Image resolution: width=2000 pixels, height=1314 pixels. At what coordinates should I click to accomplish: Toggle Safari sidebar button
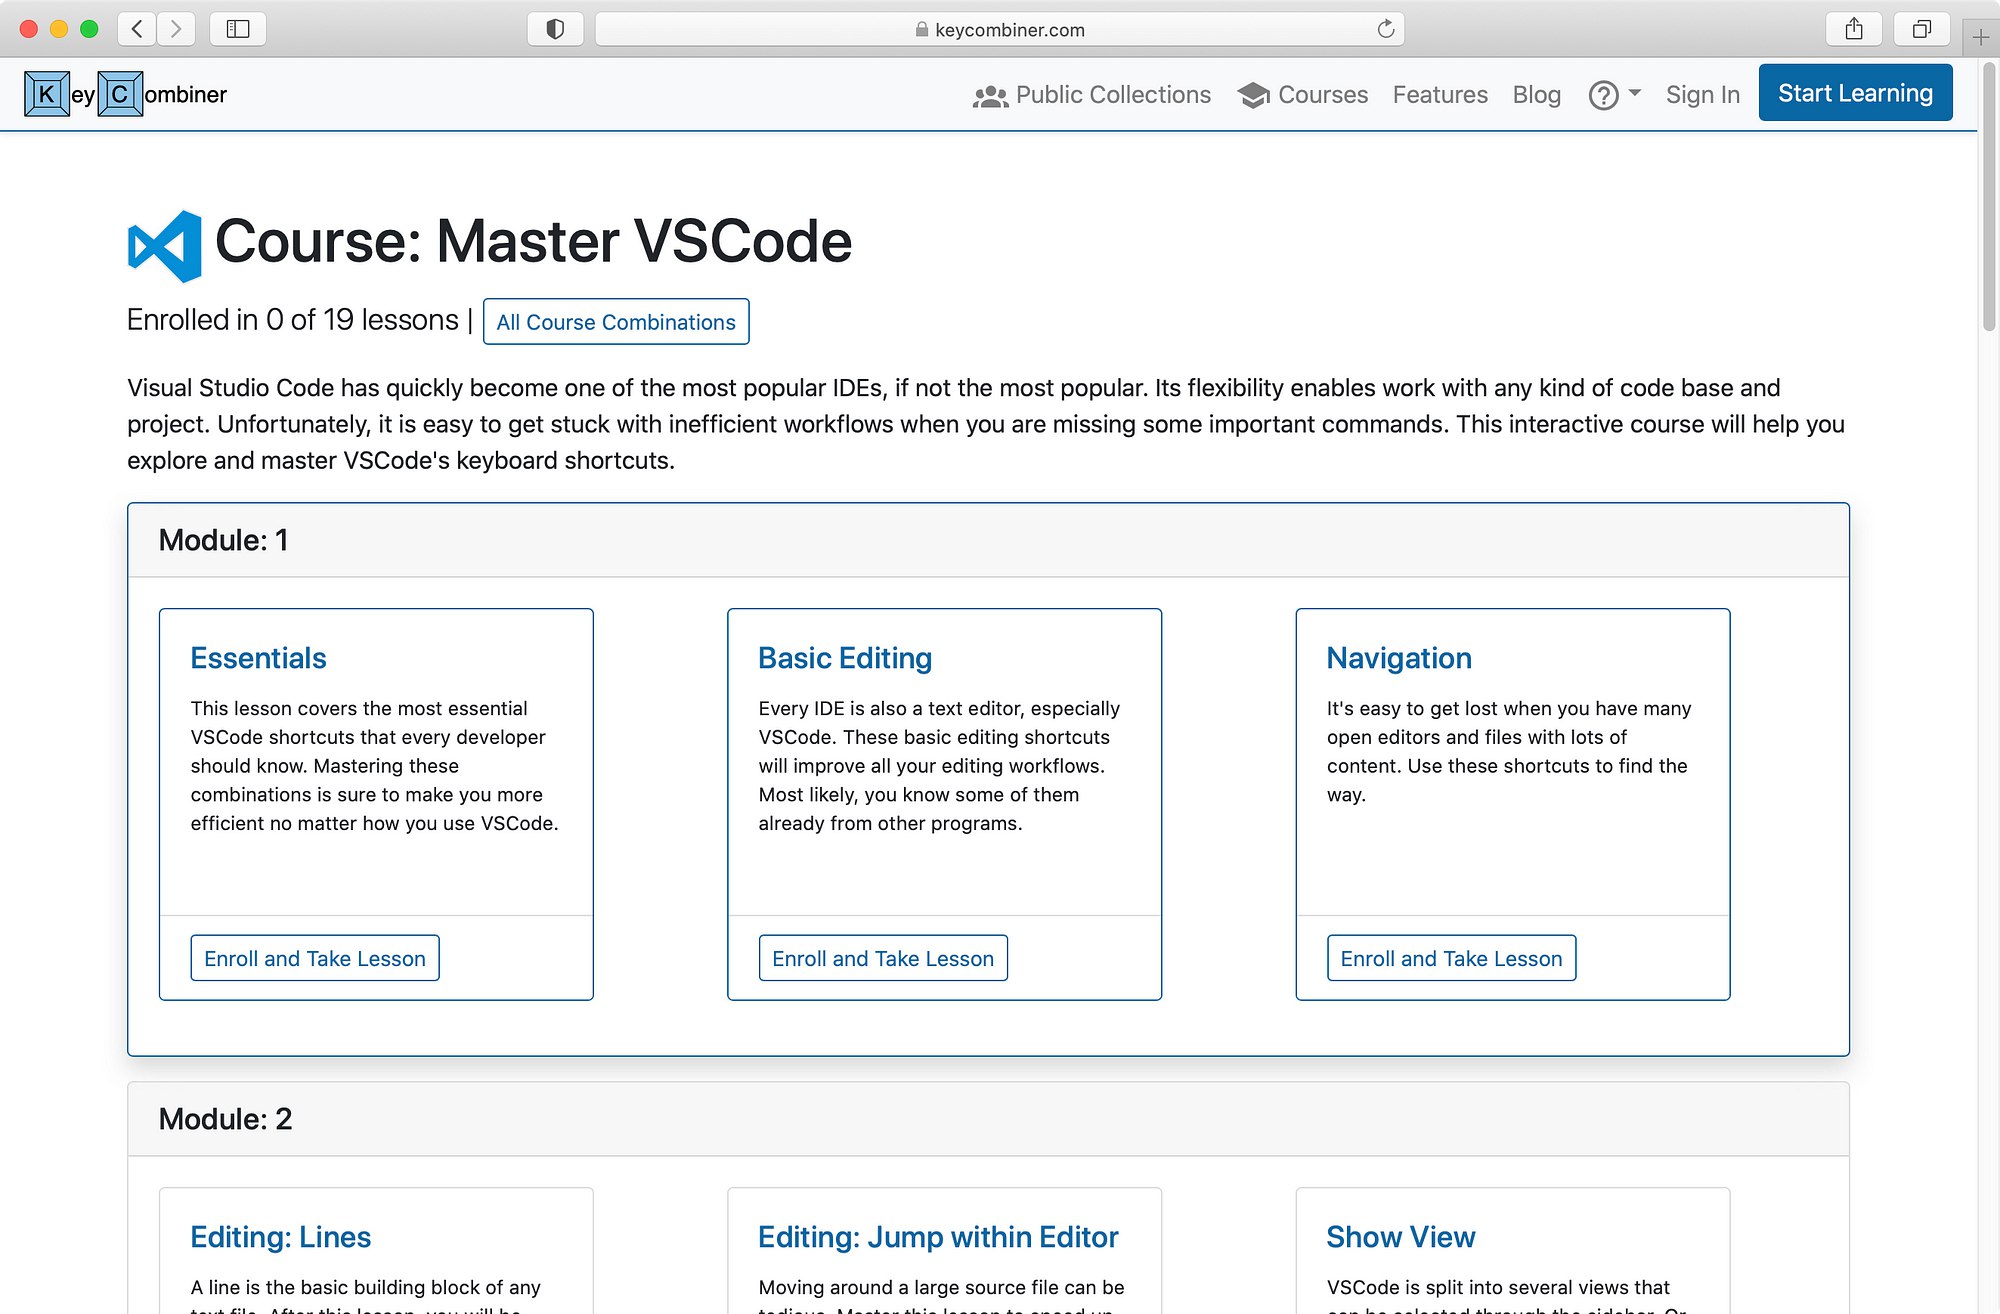coord(238,29)
